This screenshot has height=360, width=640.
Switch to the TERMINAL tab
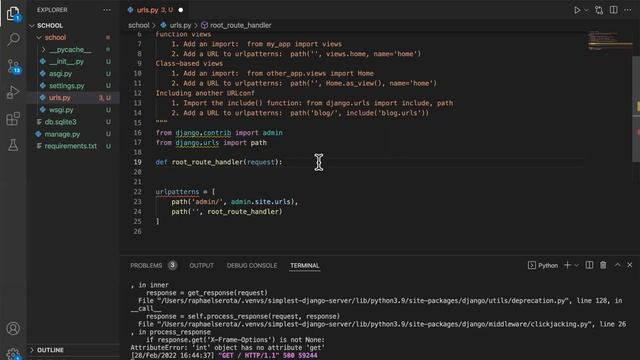304,265
